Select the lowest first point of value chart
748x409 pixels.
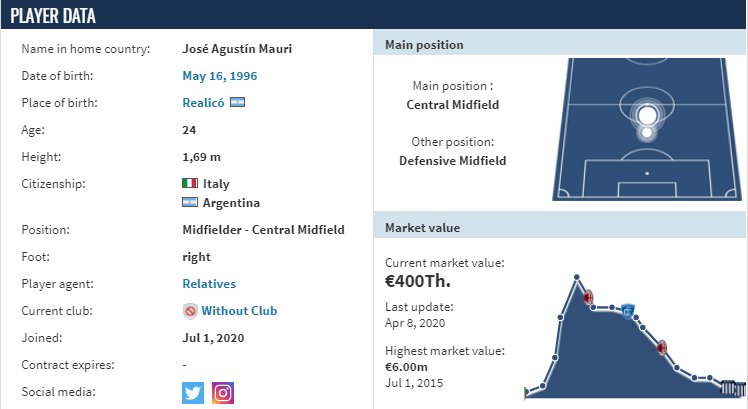526,393
